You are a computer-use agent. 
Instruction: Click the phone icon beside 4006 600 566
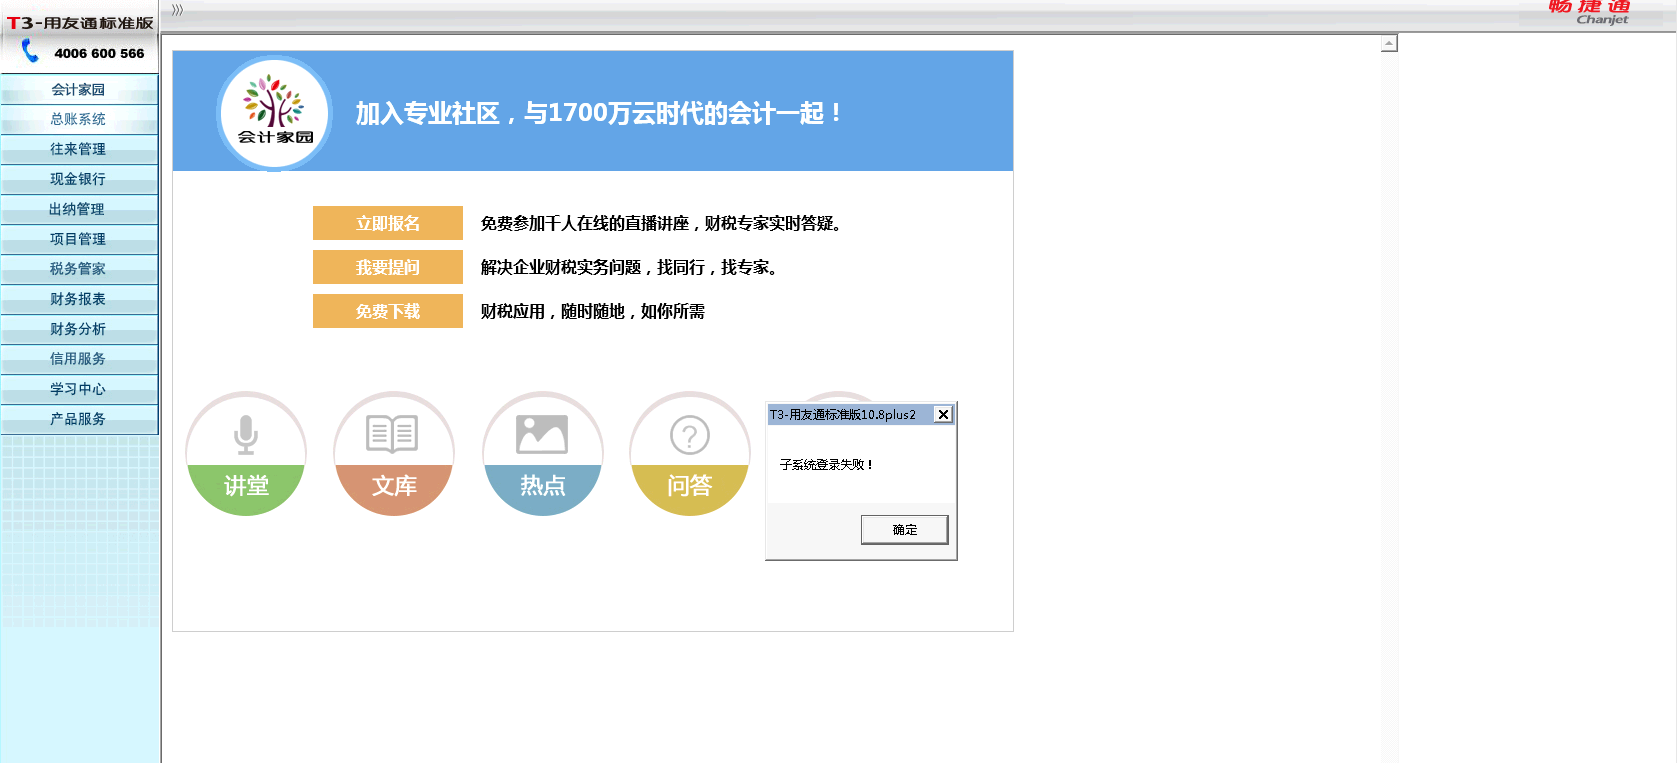pyautogui.click(x=30, y=51)
